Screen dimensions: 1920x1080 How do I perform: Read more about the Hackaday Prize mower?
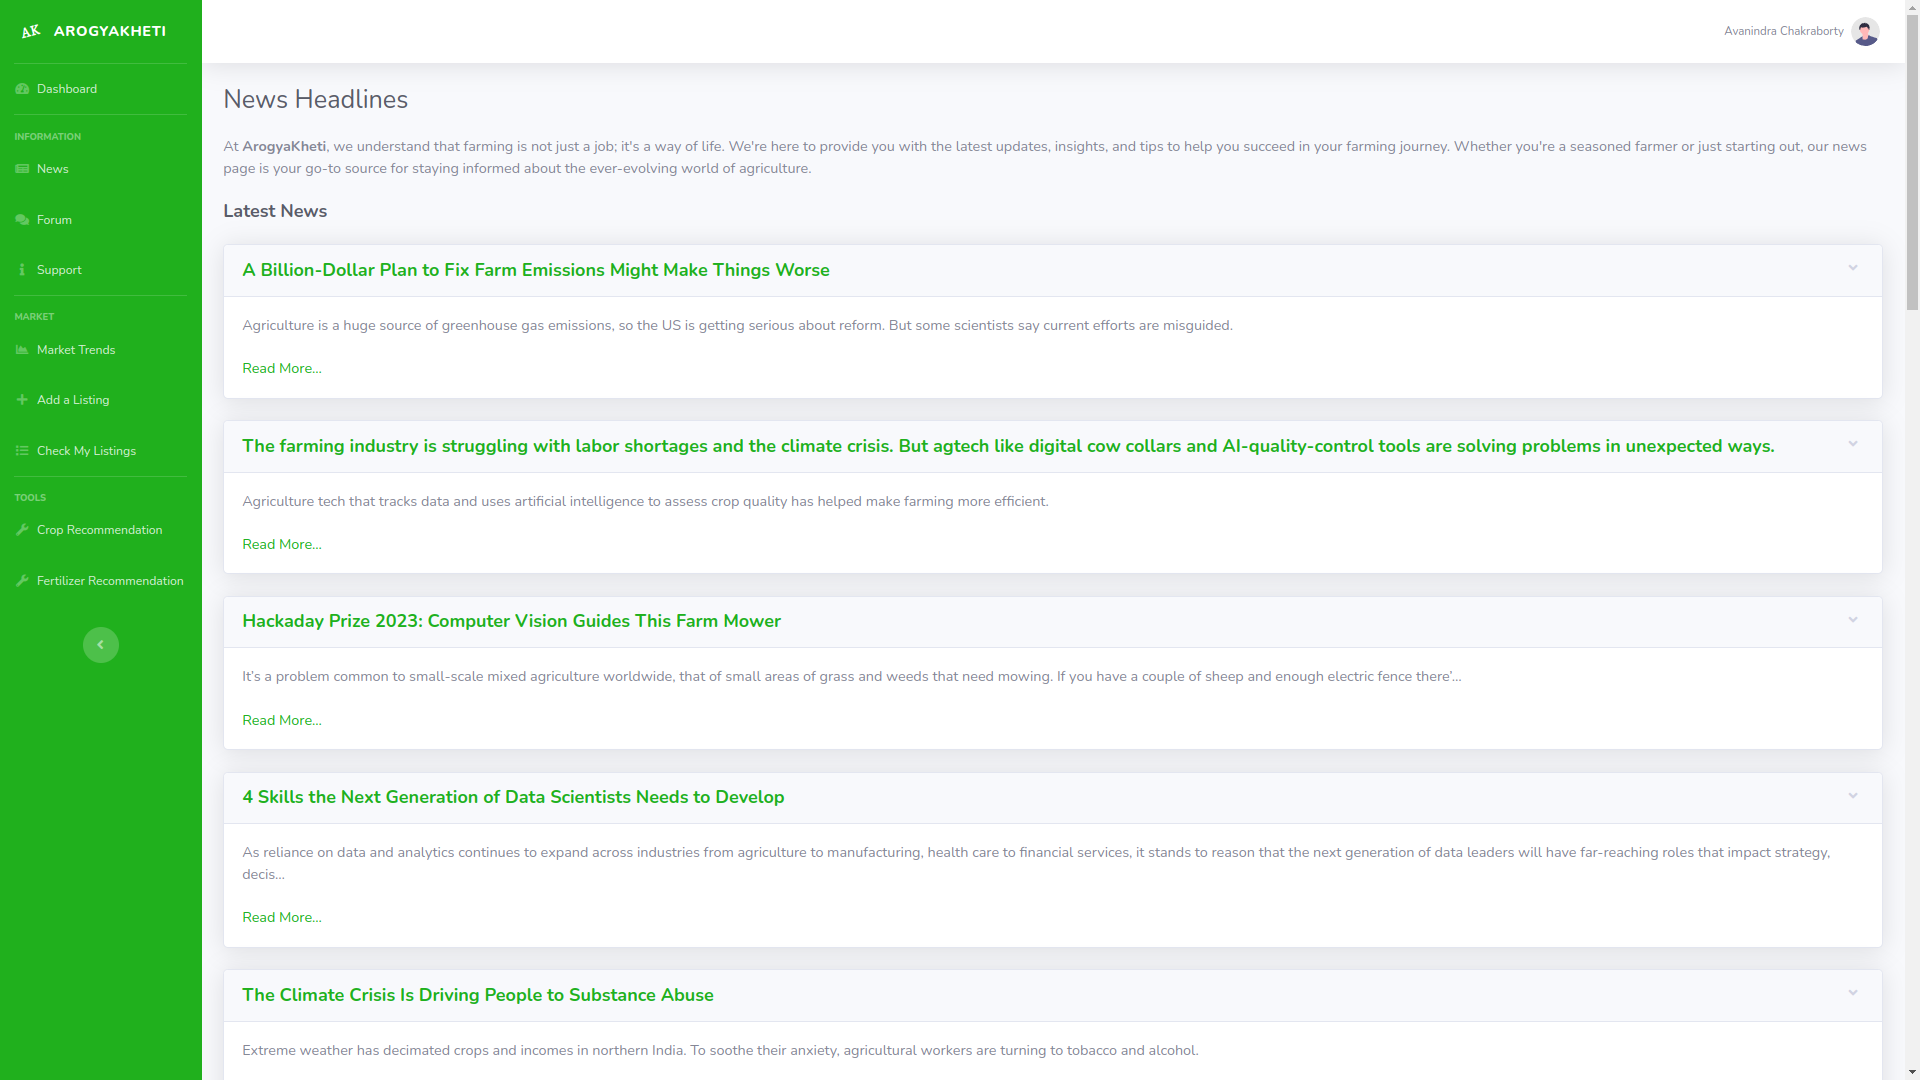coord(281,720)
